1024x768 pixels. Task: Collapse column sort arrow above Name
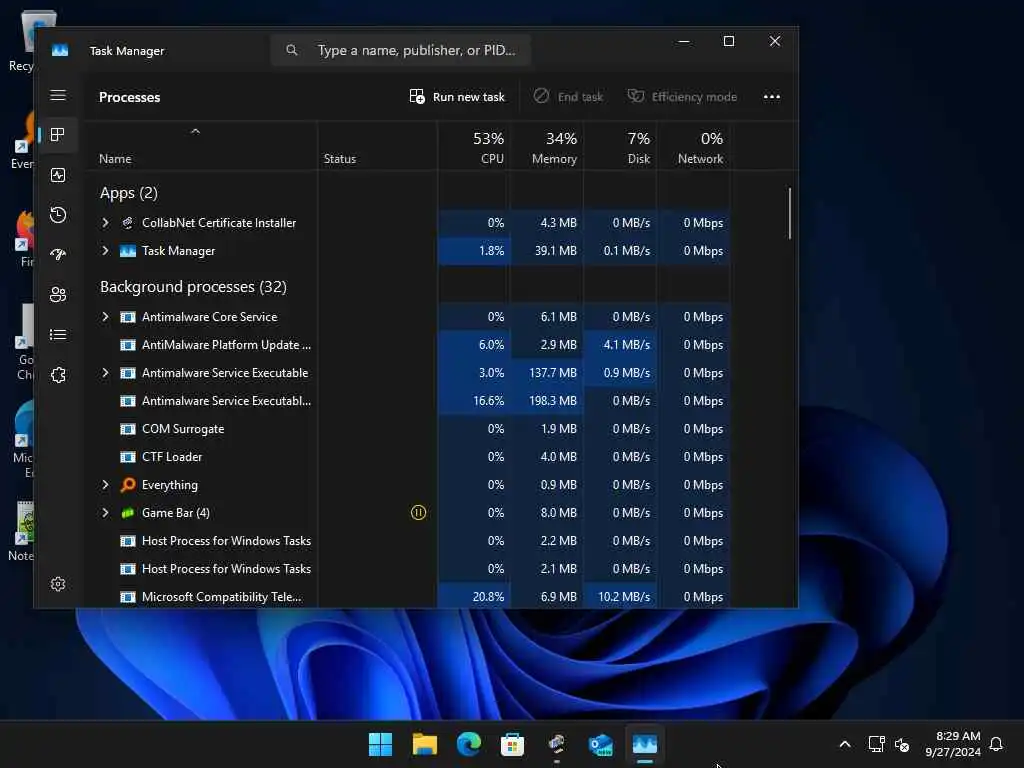tap(195, 132)
